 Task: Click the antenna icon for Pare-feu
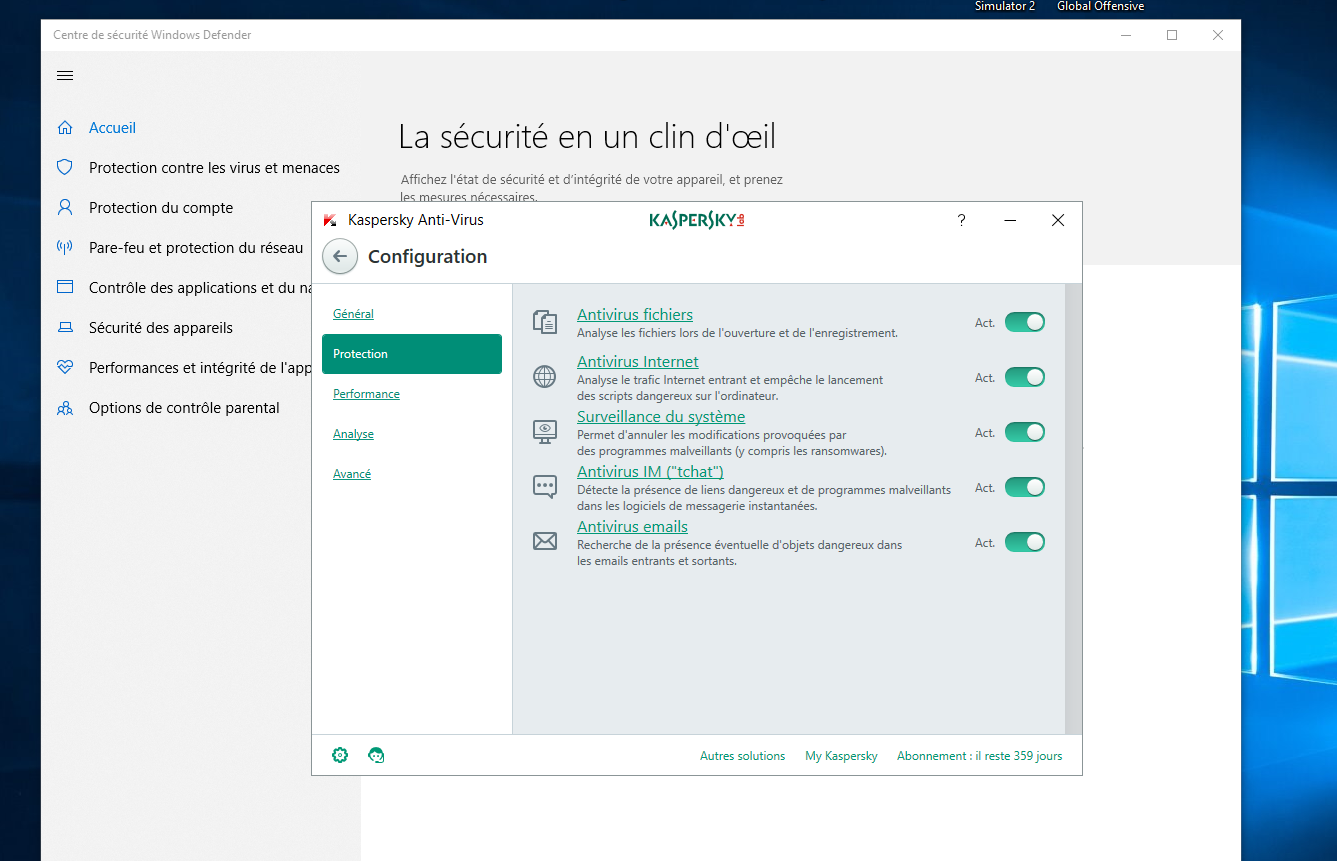point(65,248)
